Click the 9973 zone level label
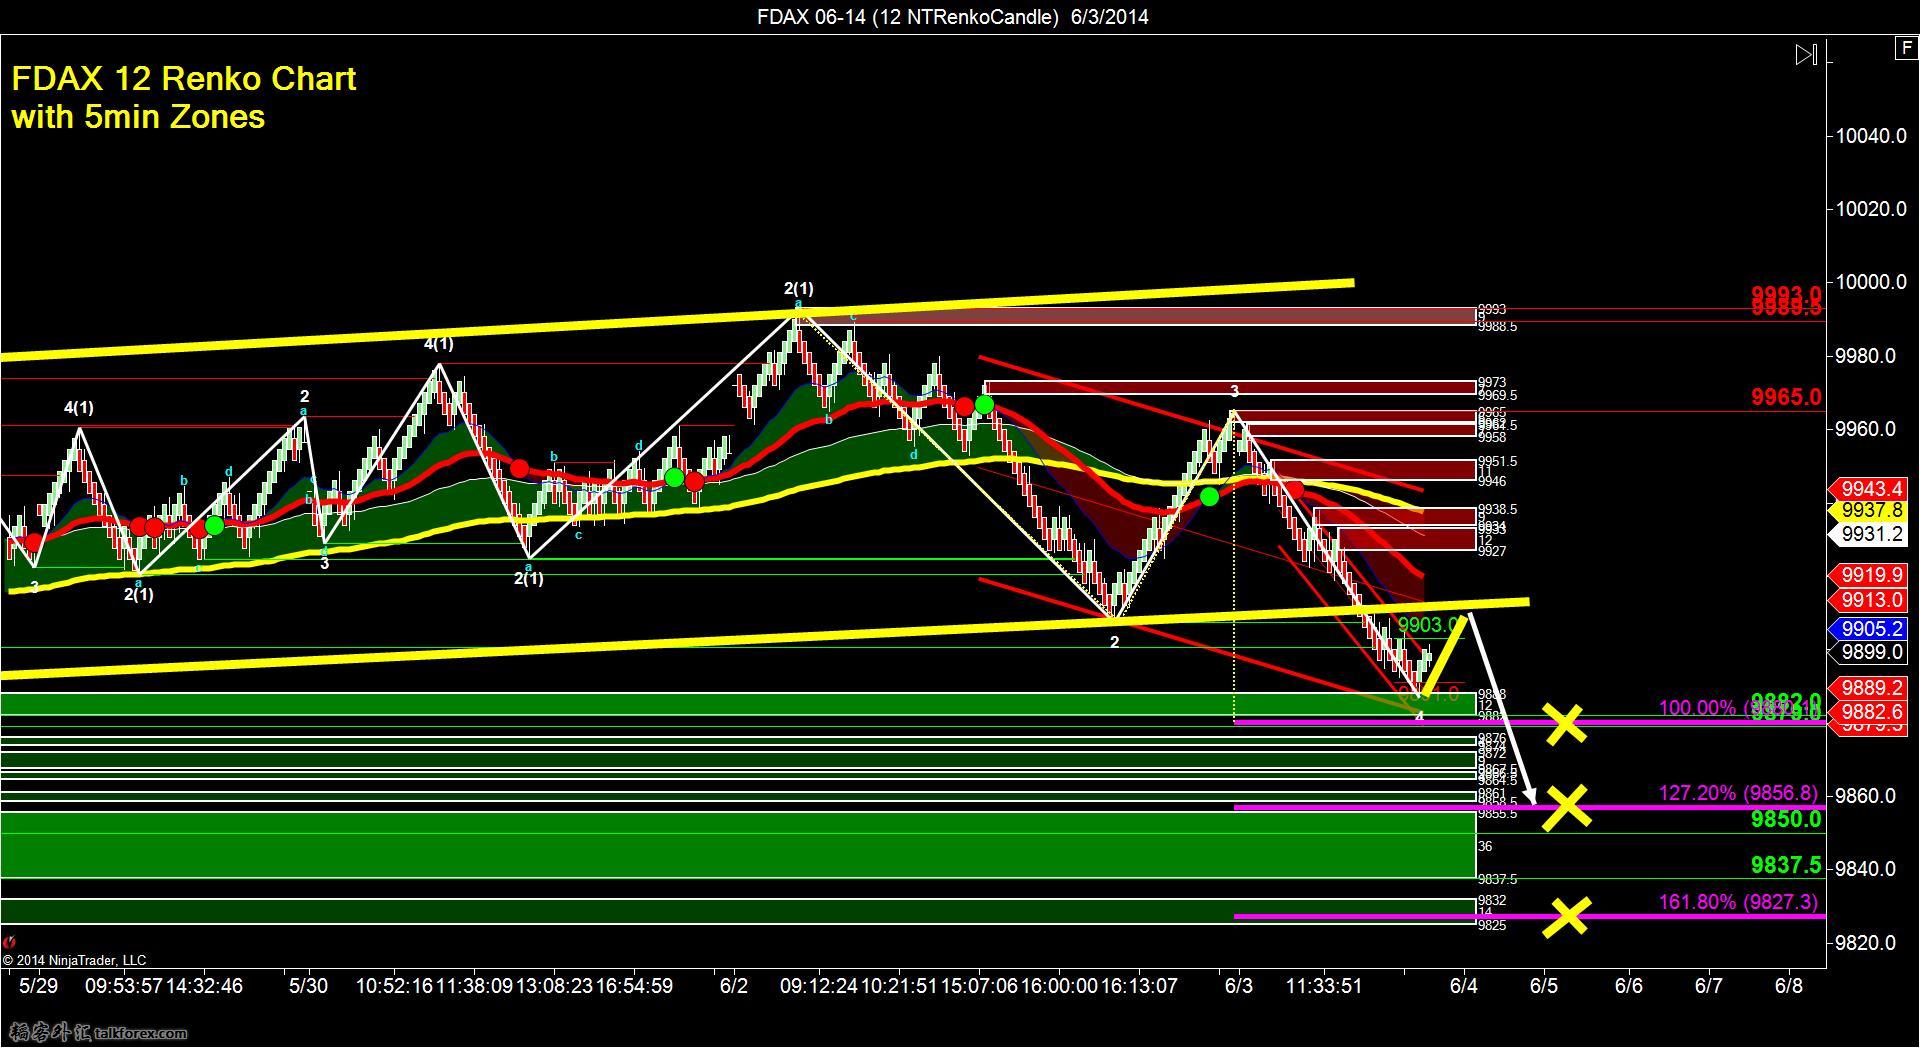 click(1491, 383)
